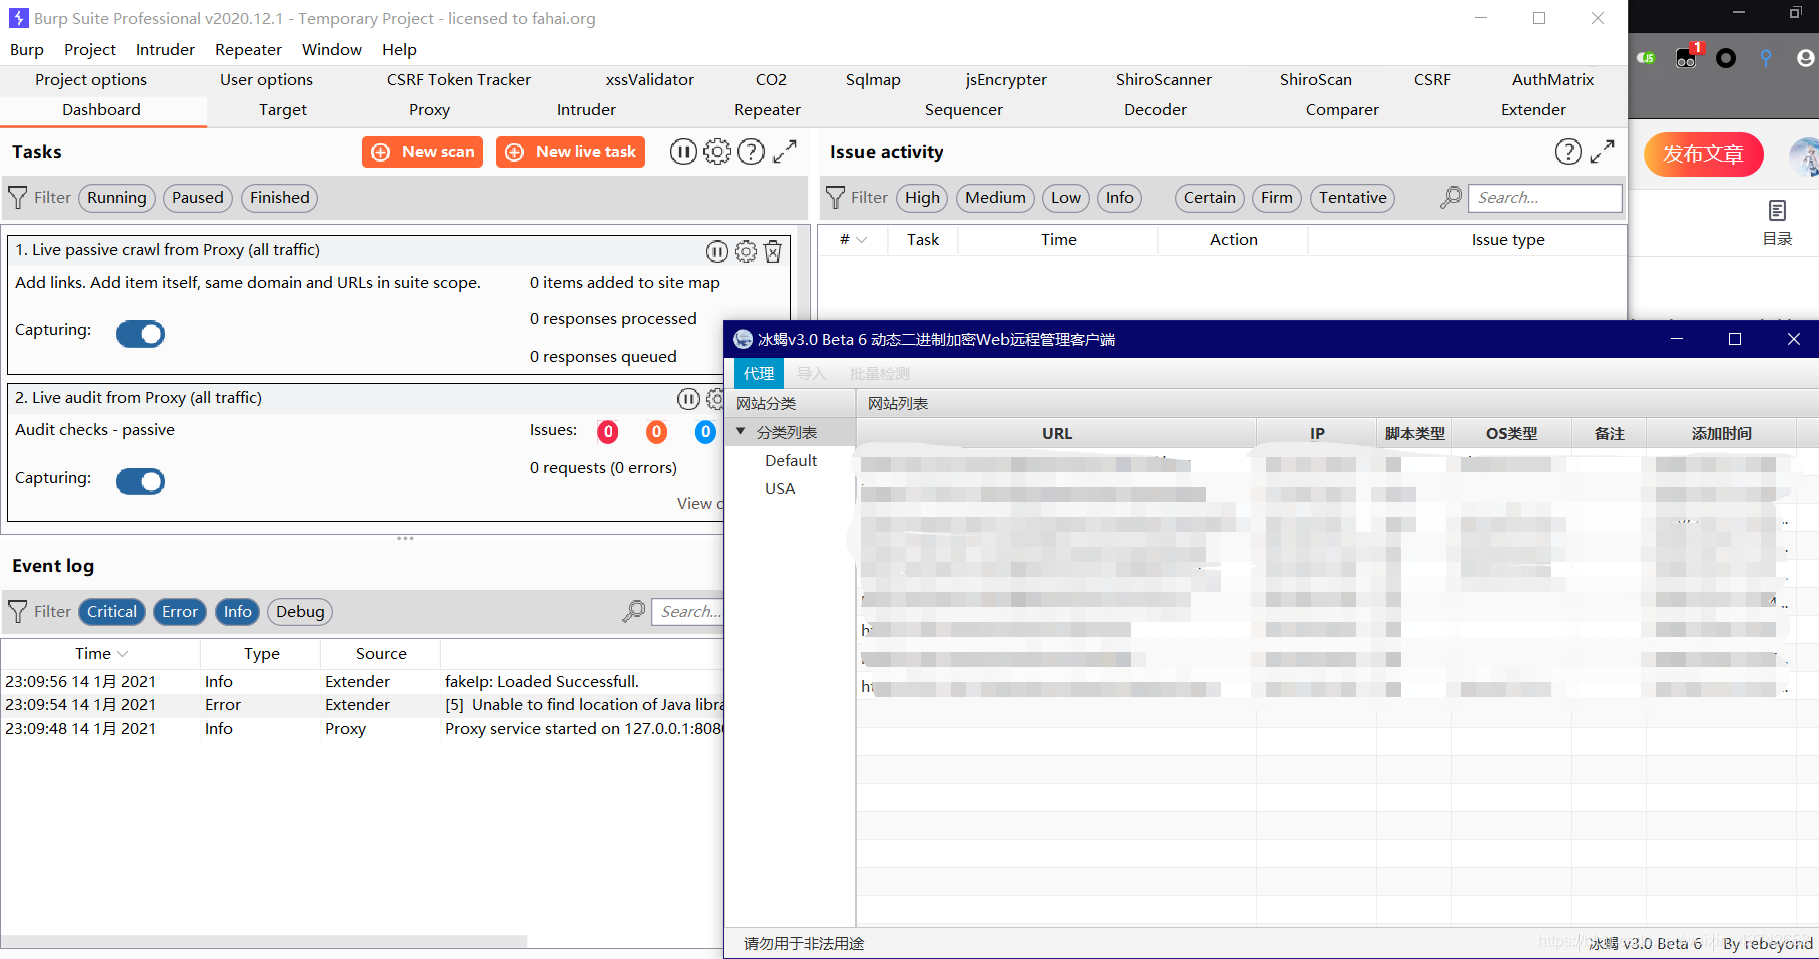Viewport: 1819px width, 959px height.
Task: Open Live passive crawl settings gear
Action: (x=746, y=252)
